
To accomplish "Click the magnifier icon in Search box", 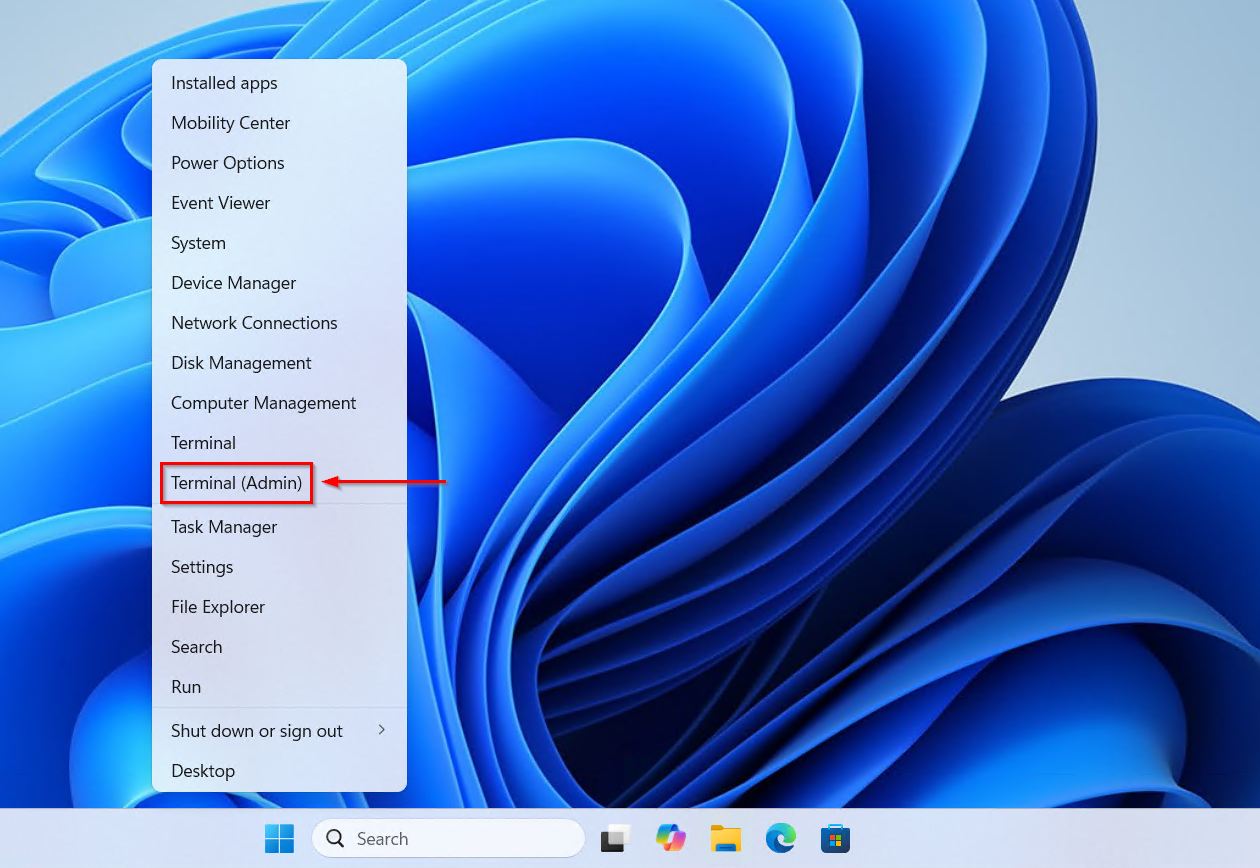I will point(336,838).
